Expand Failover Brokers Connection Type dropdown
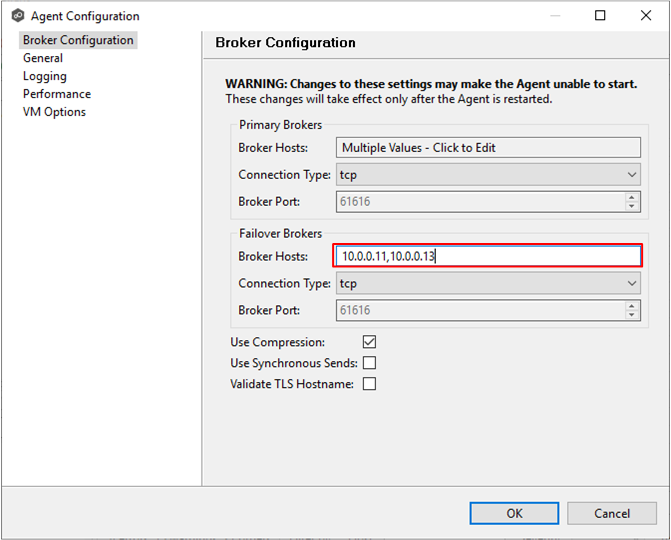 pos(488,283)
